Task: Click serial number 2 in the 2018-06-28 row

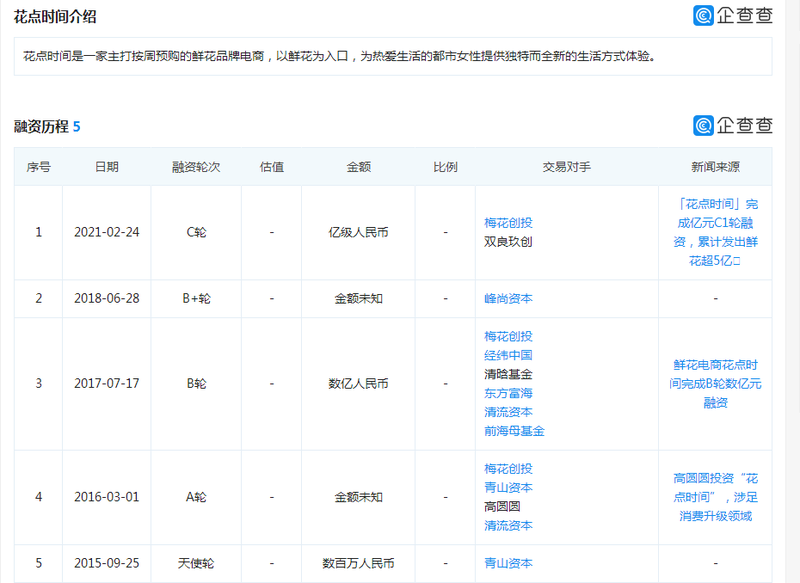Action: coord(38,299)
